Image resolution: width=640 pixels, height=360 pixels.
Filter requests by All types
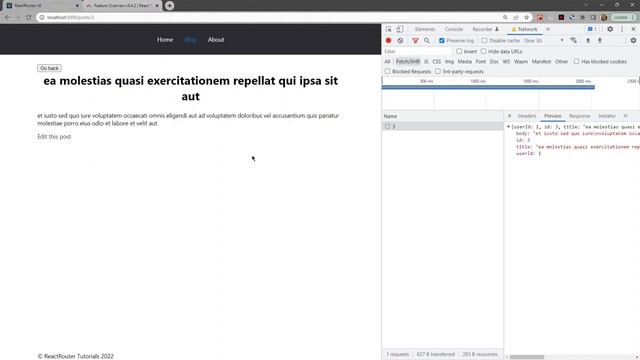coord(387,62)
